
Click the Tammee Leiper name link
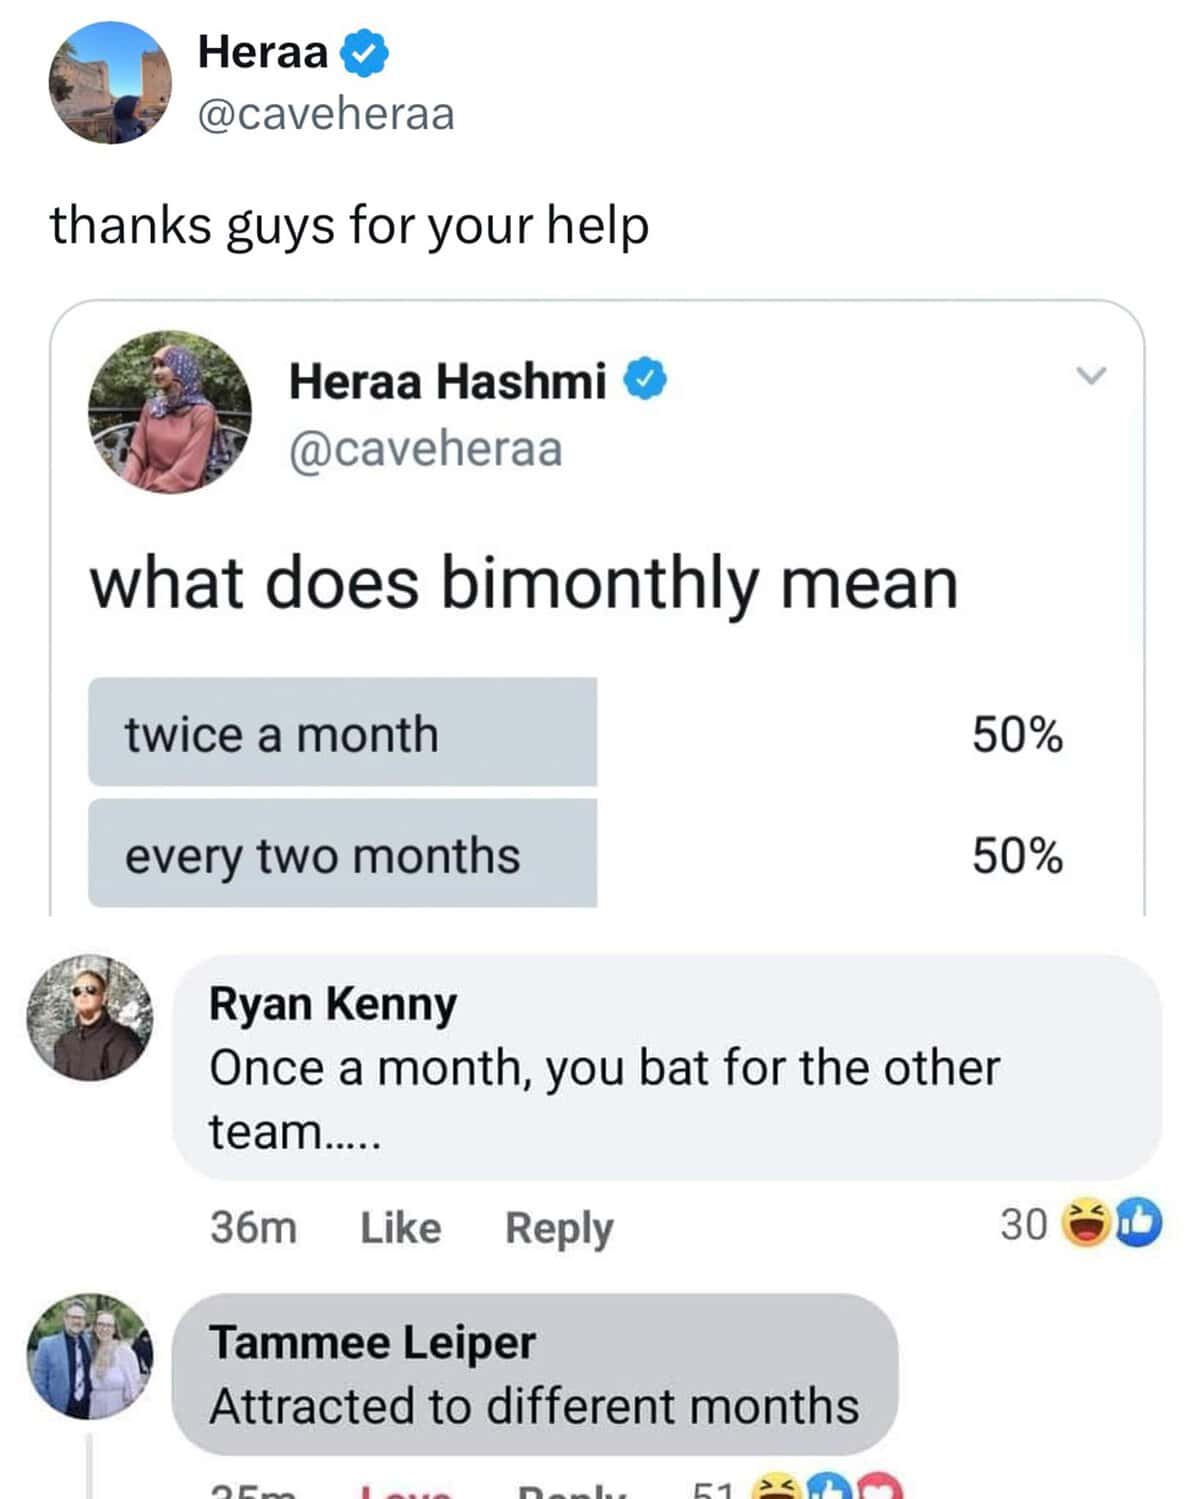coord(372,1342)
